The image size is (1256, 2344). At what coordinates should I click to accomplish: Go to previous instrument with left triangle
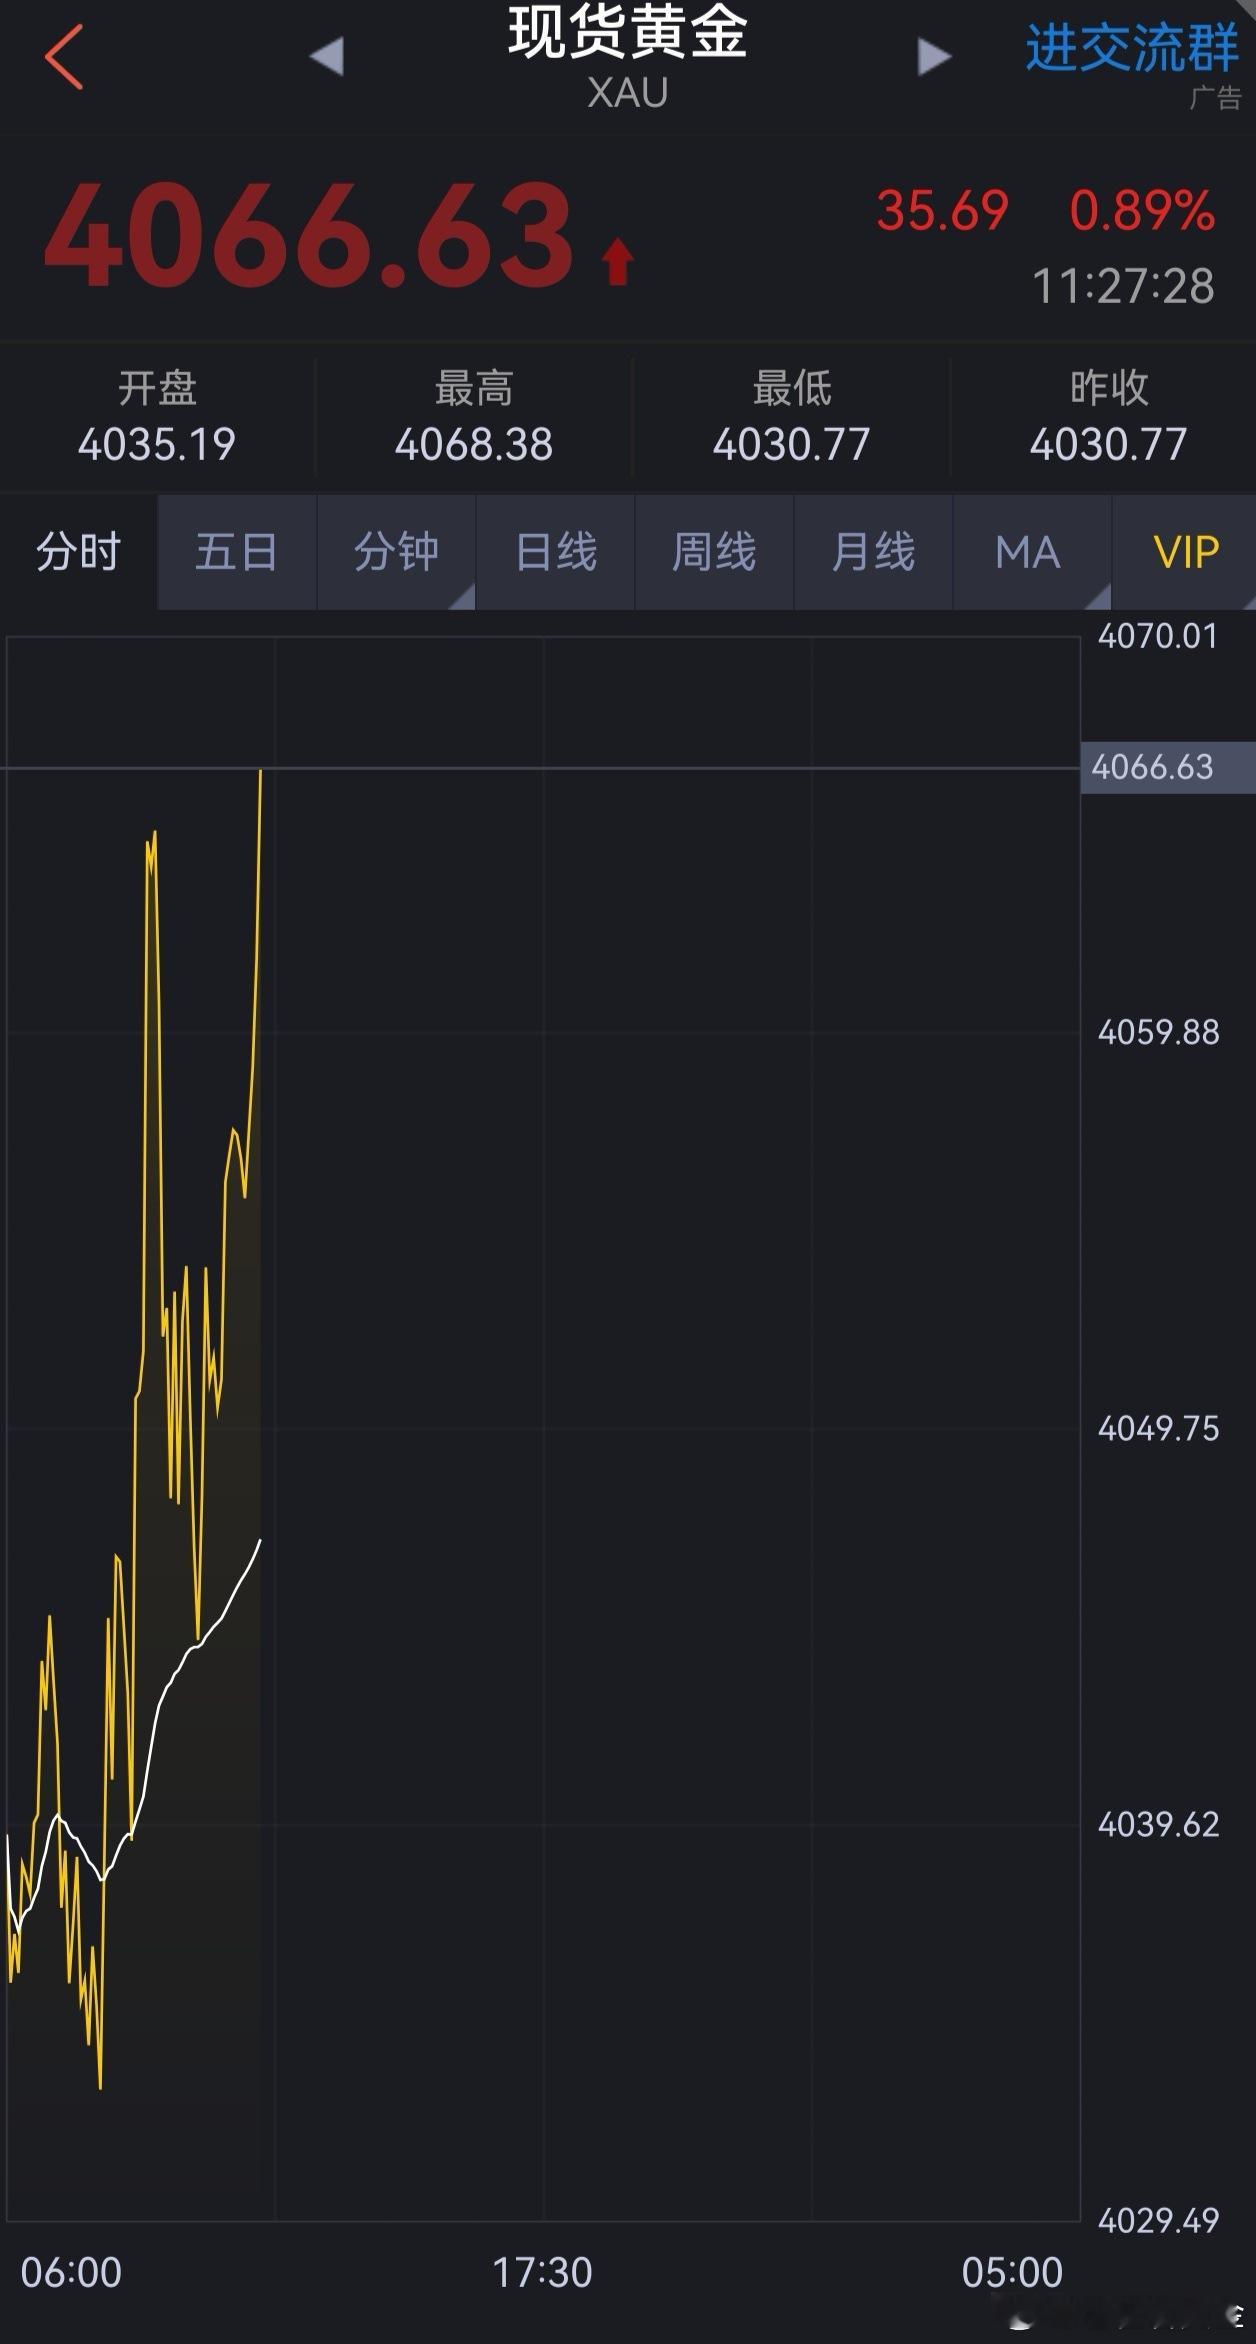327,56
